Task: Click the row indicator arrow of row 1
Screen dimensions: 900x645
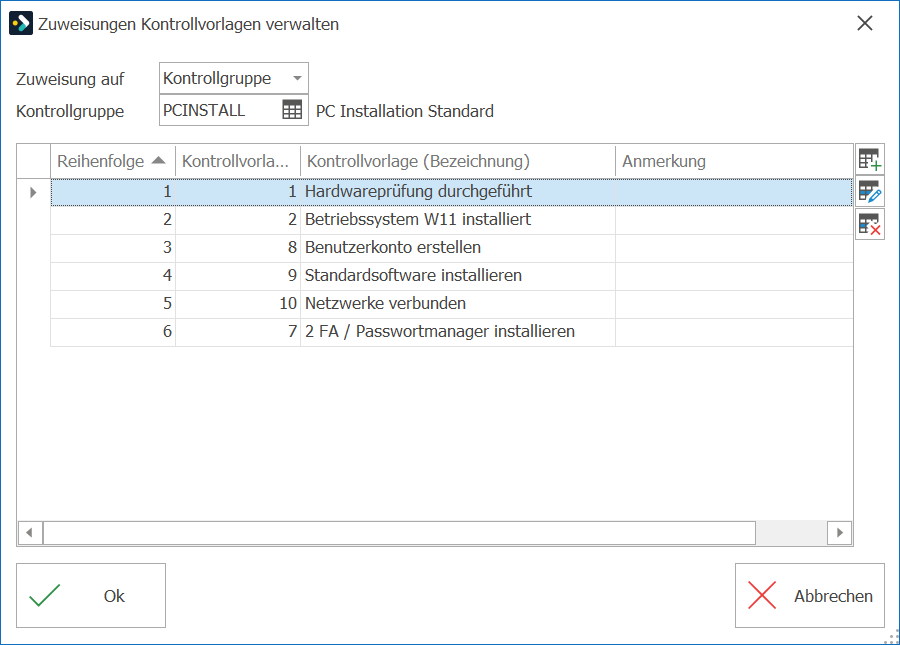Action: pyautogui.click(x=33, y=192)
